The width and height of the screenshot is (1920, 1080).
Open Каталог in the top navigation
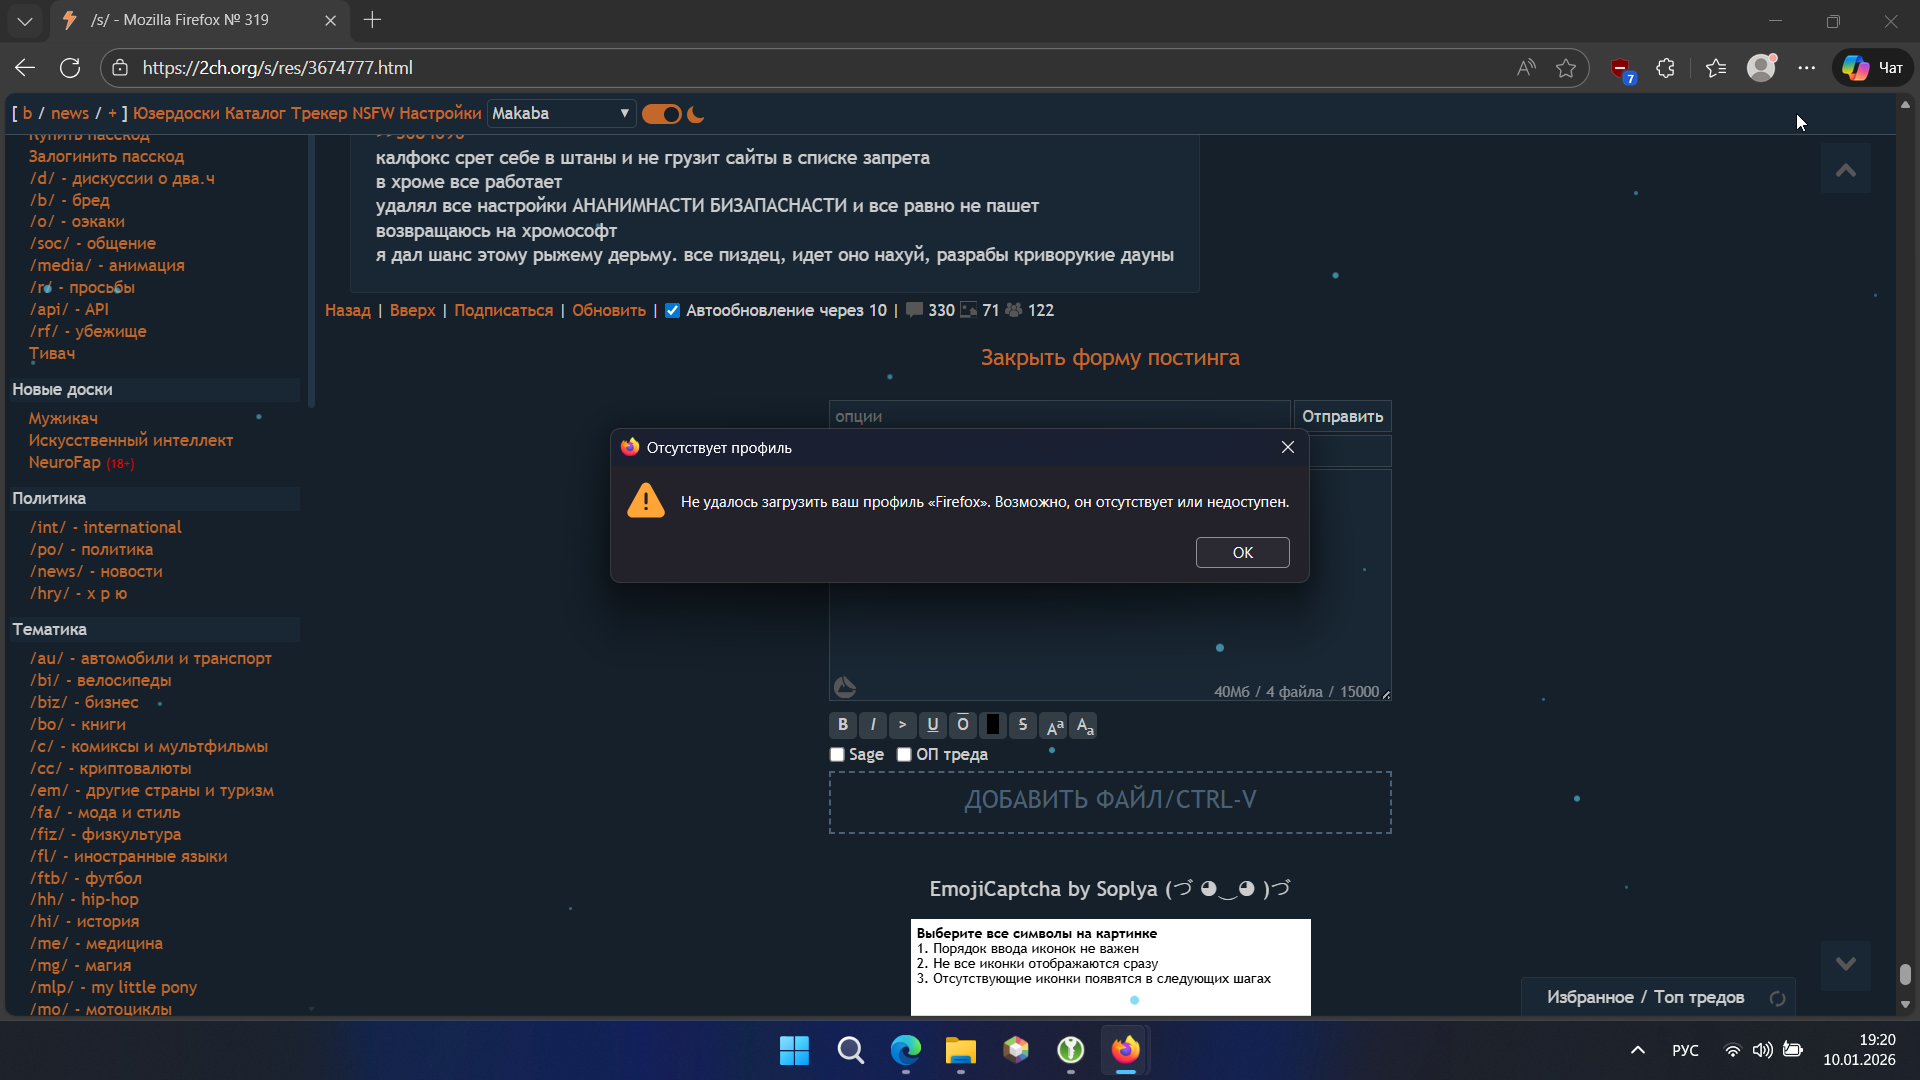pyautogui.click(x=255, y=114)
